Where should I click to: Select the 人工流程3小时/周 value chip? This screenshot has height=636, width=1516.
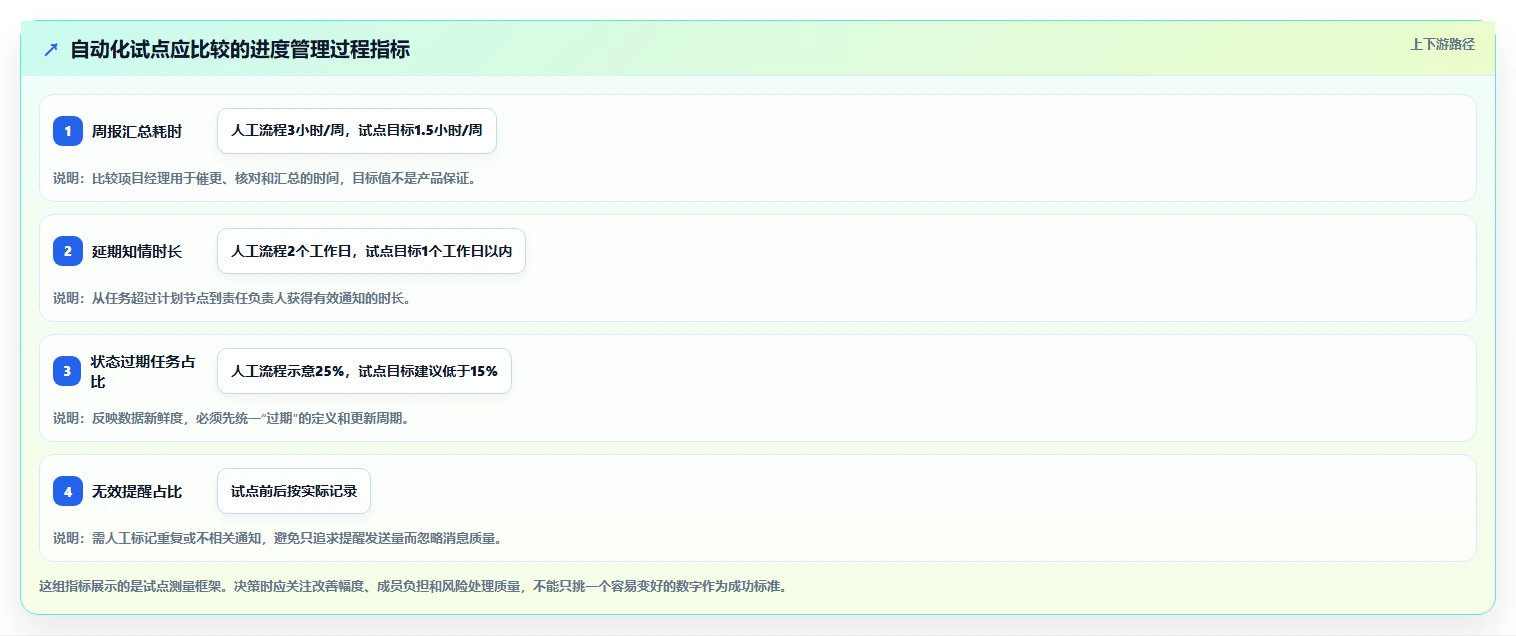coord(357,131)
